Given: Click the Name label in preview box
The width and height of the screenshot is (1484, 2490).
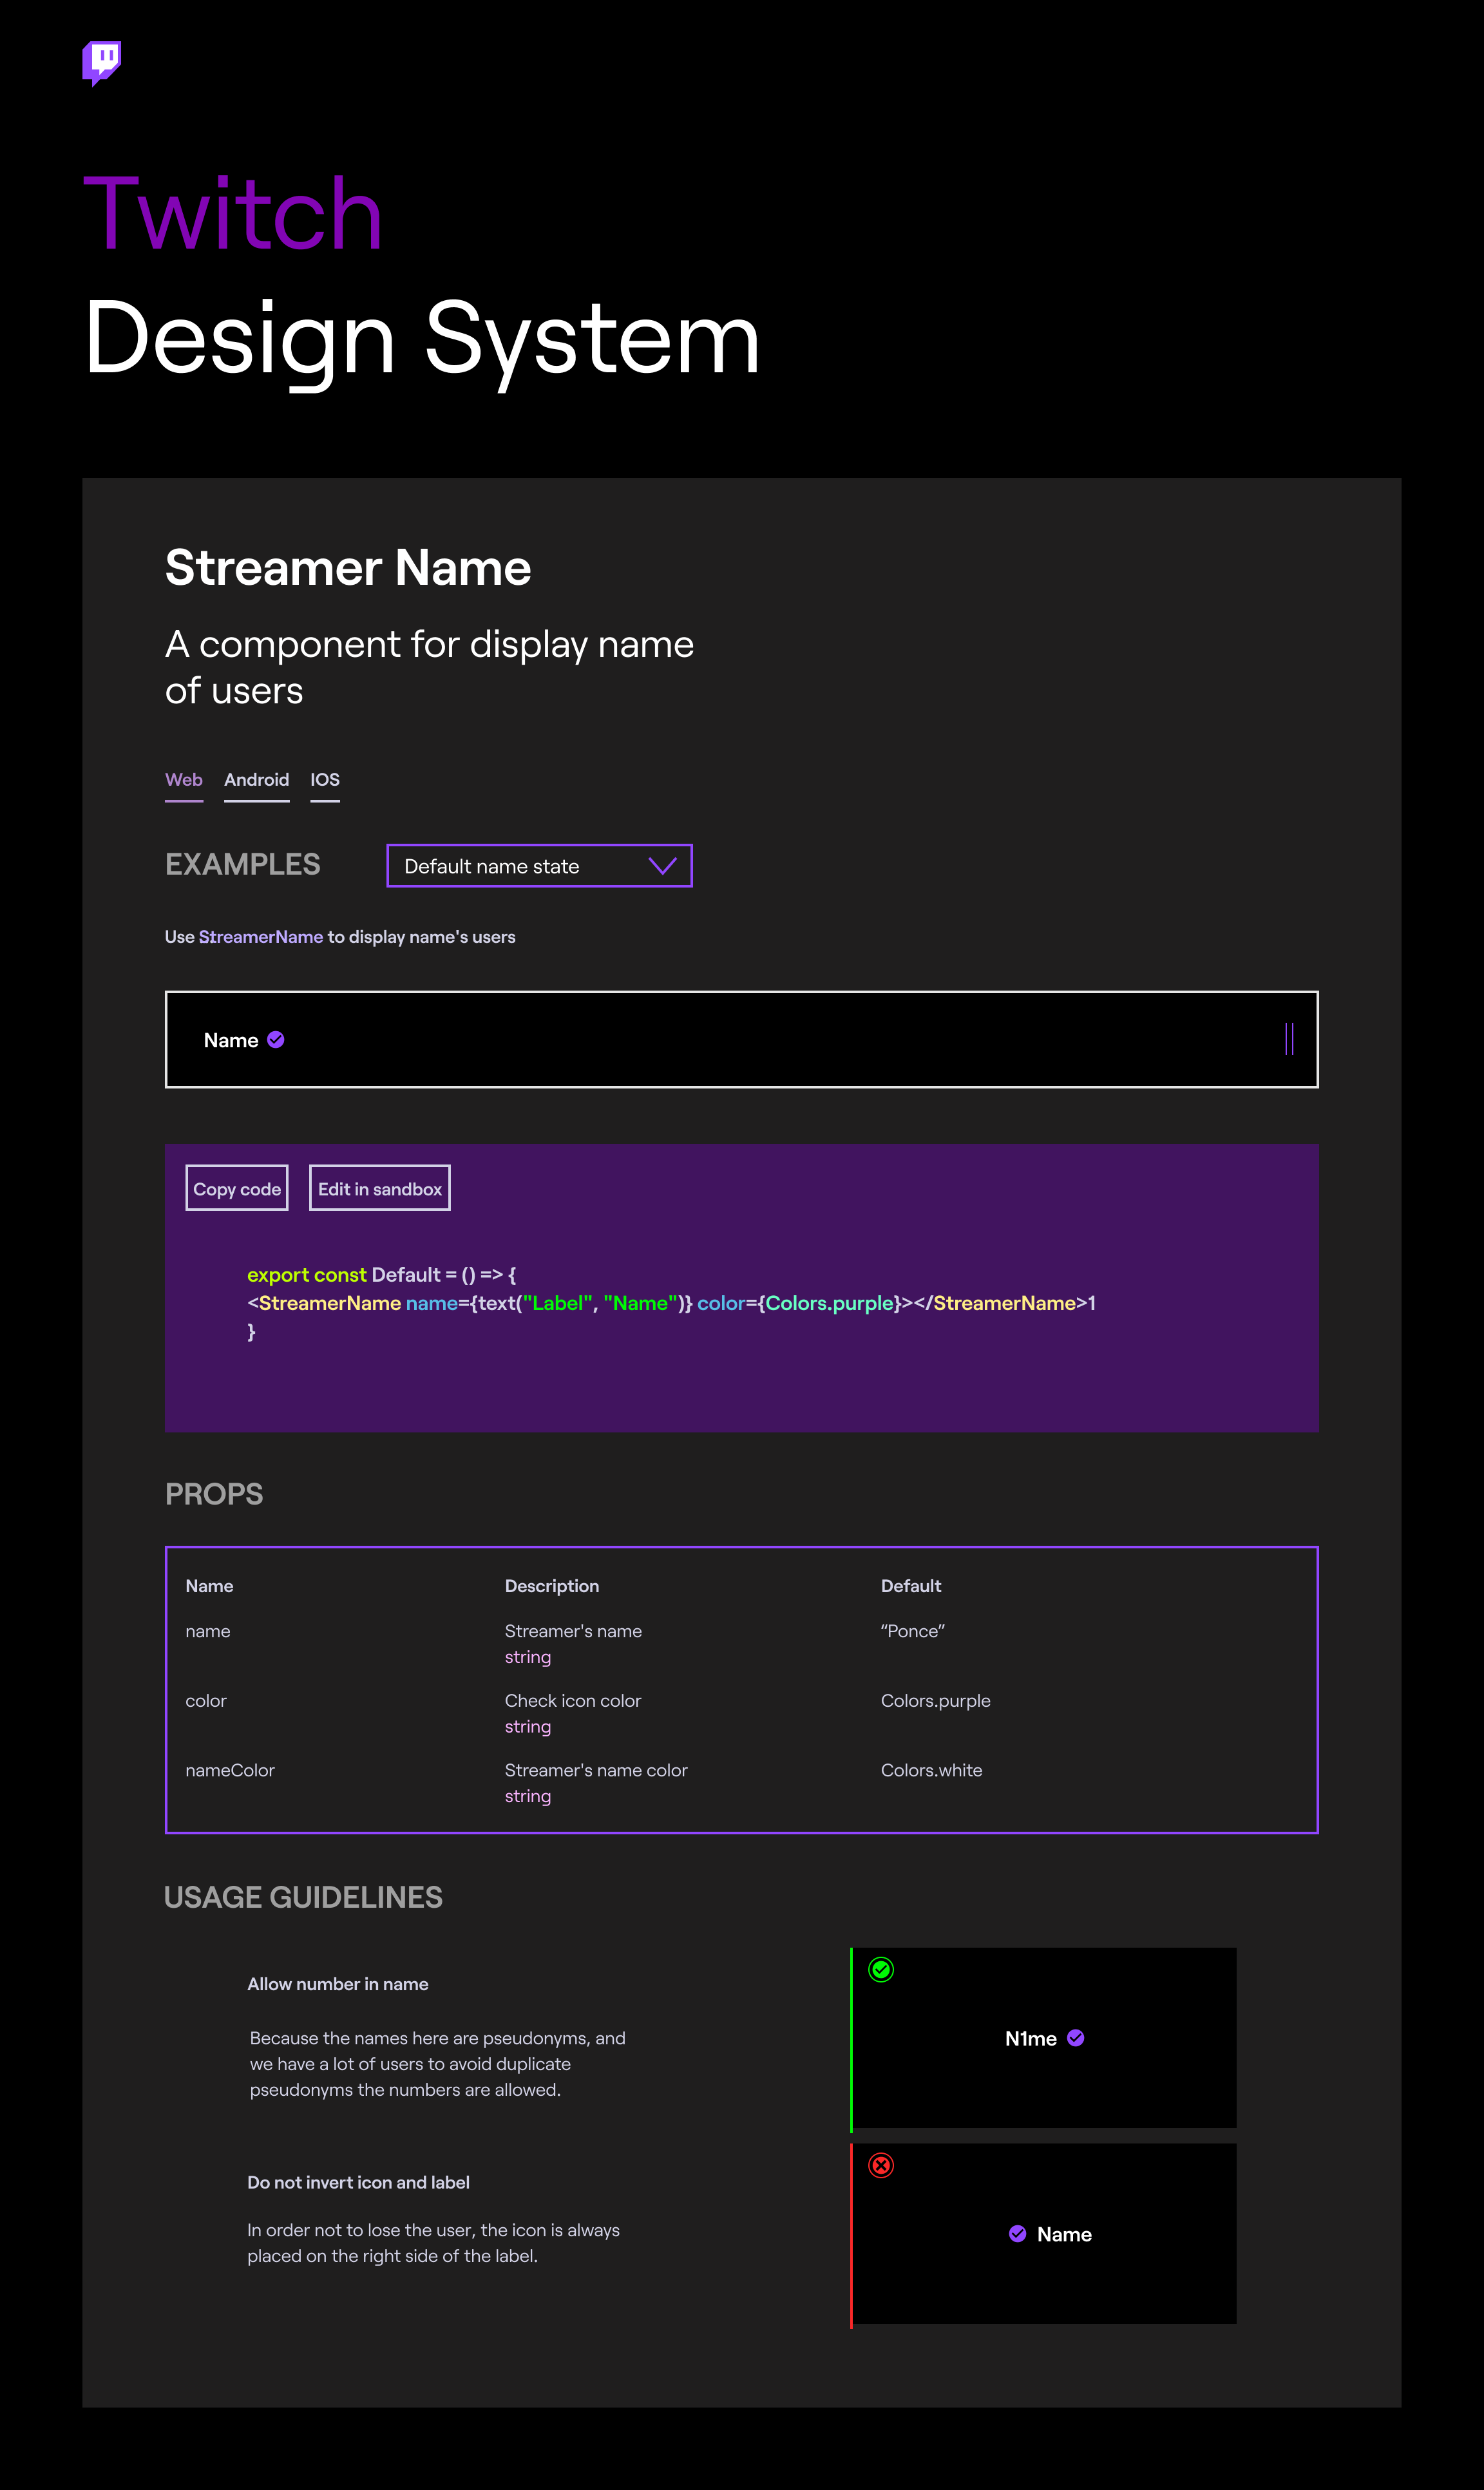Looking at the screenshot, I should tap(231, 1040).
